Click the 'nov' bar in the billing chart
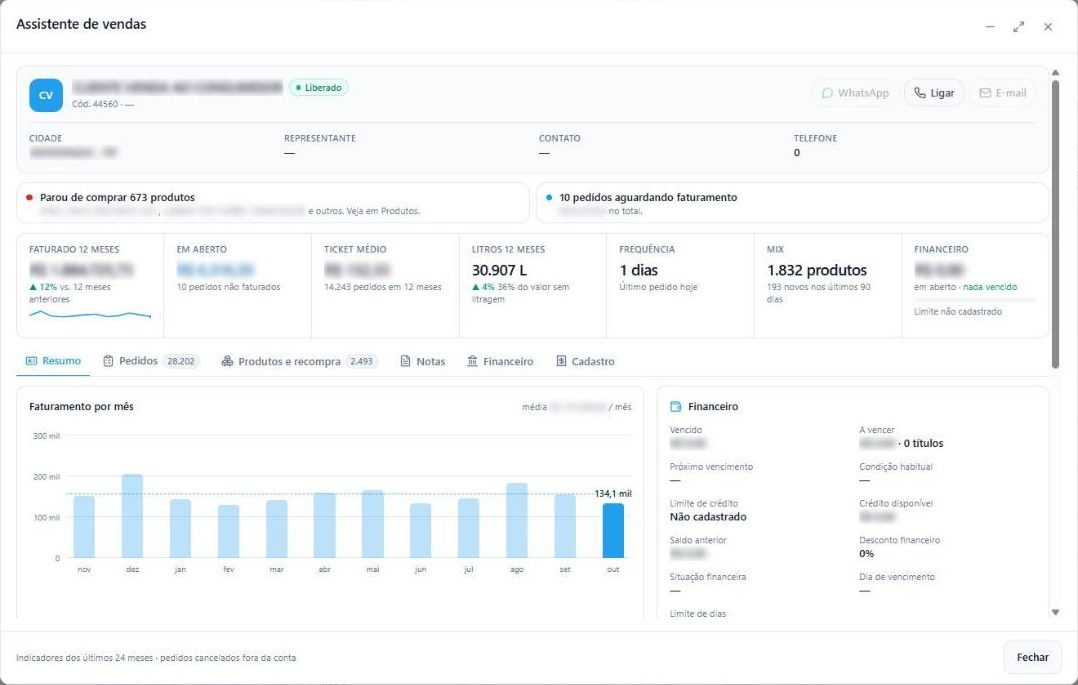Screen dimensions: 1078x685 point(84,527)
